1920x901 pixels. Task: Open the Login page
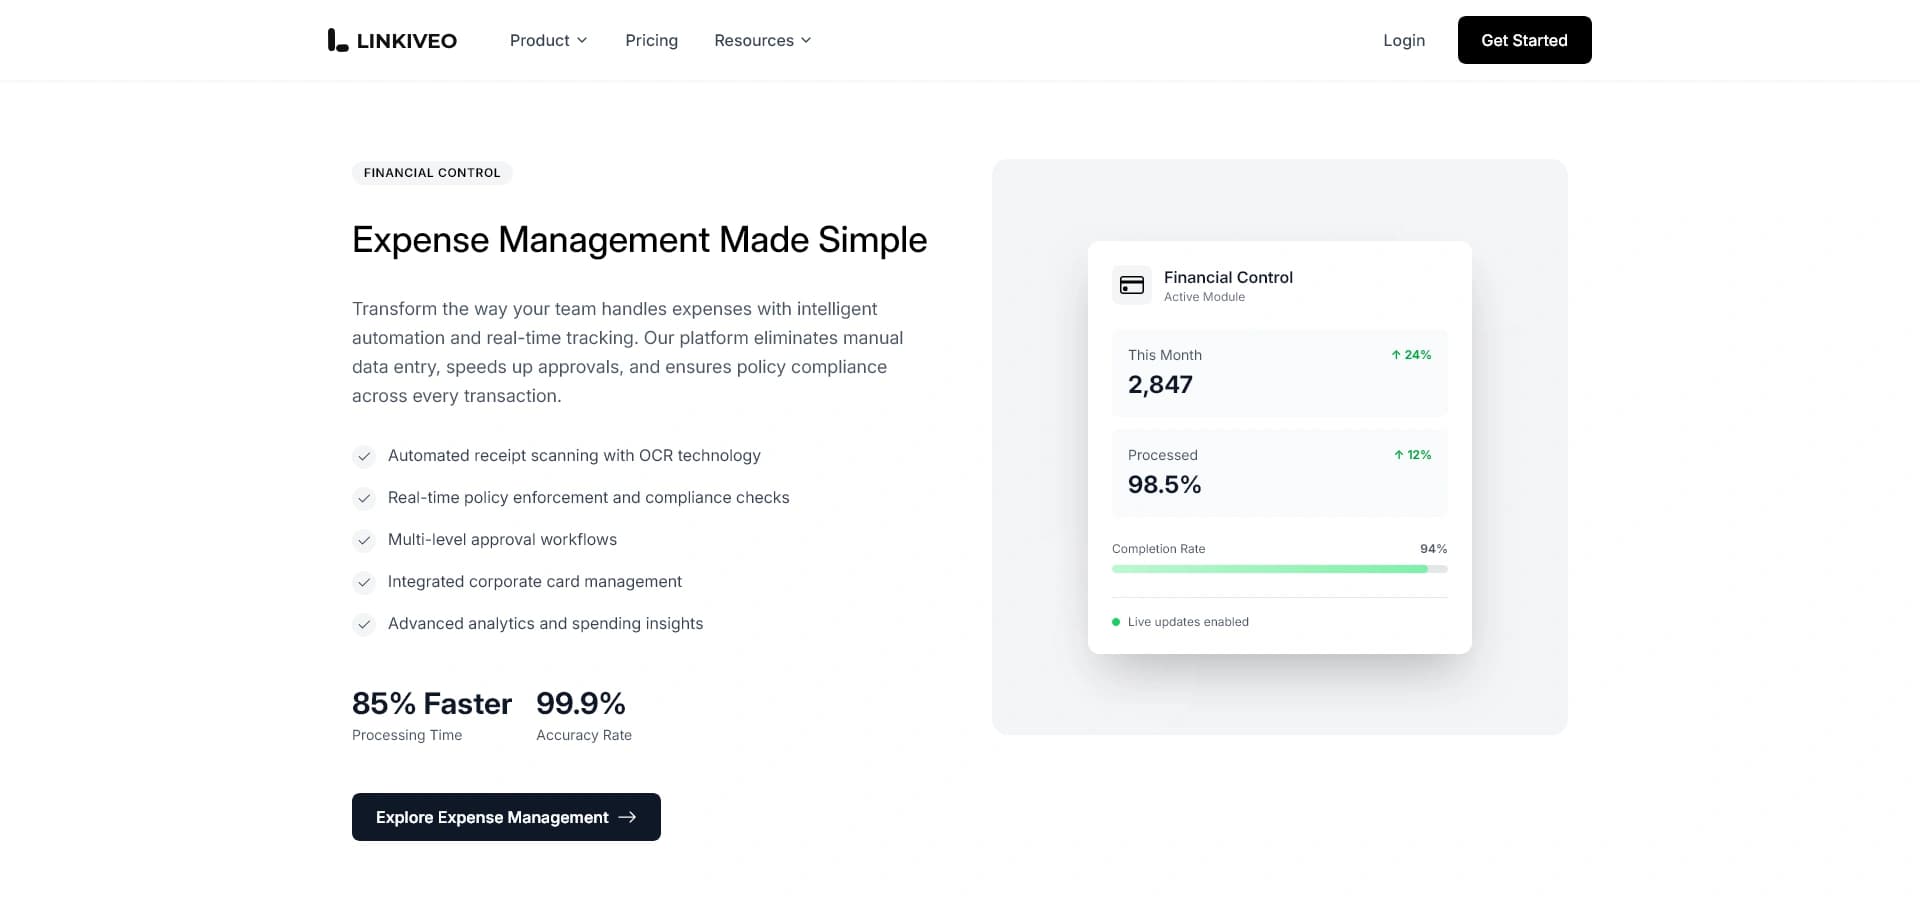tap(1403, 40)
